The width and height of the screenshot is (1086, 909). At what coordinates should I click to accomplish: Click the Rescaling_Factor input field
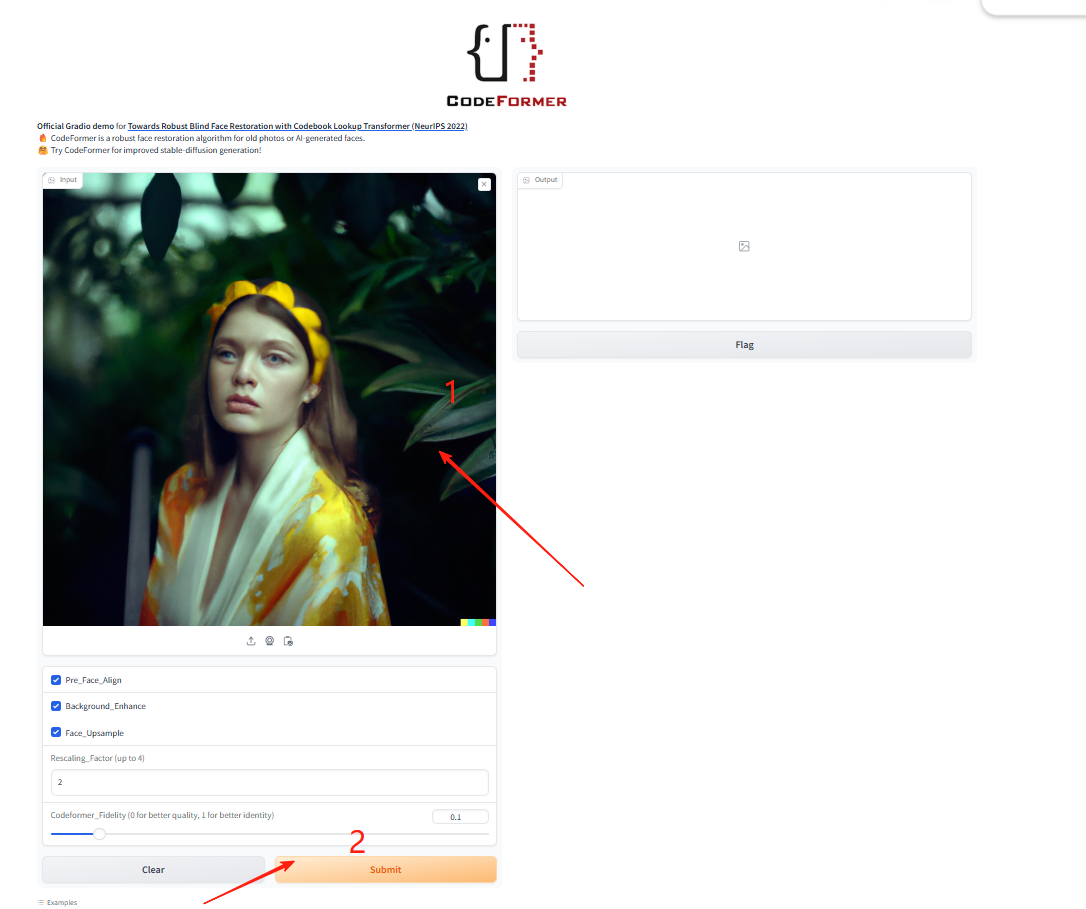point(269,782)
